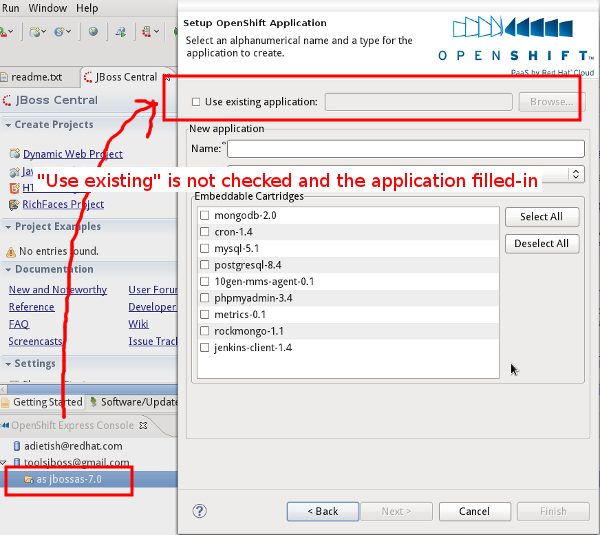
Task: Collapse the Create Projects section
Action: [x=8, y=125]
